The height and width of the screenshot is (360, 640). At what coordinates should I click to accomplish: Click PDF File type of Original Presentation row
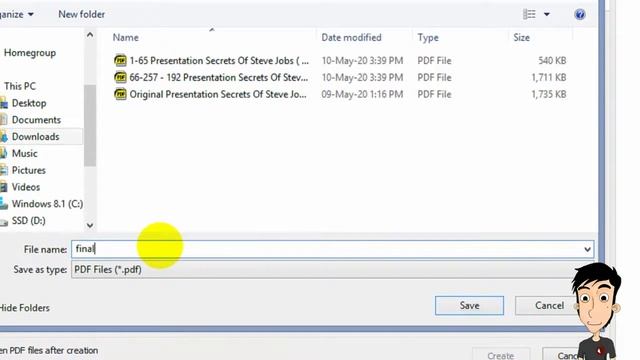434,94
